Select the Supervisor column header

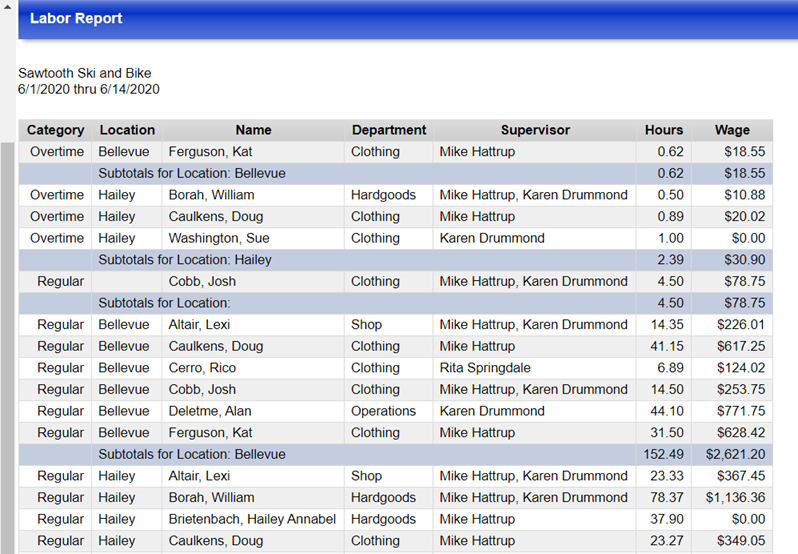tap(535, 130)
